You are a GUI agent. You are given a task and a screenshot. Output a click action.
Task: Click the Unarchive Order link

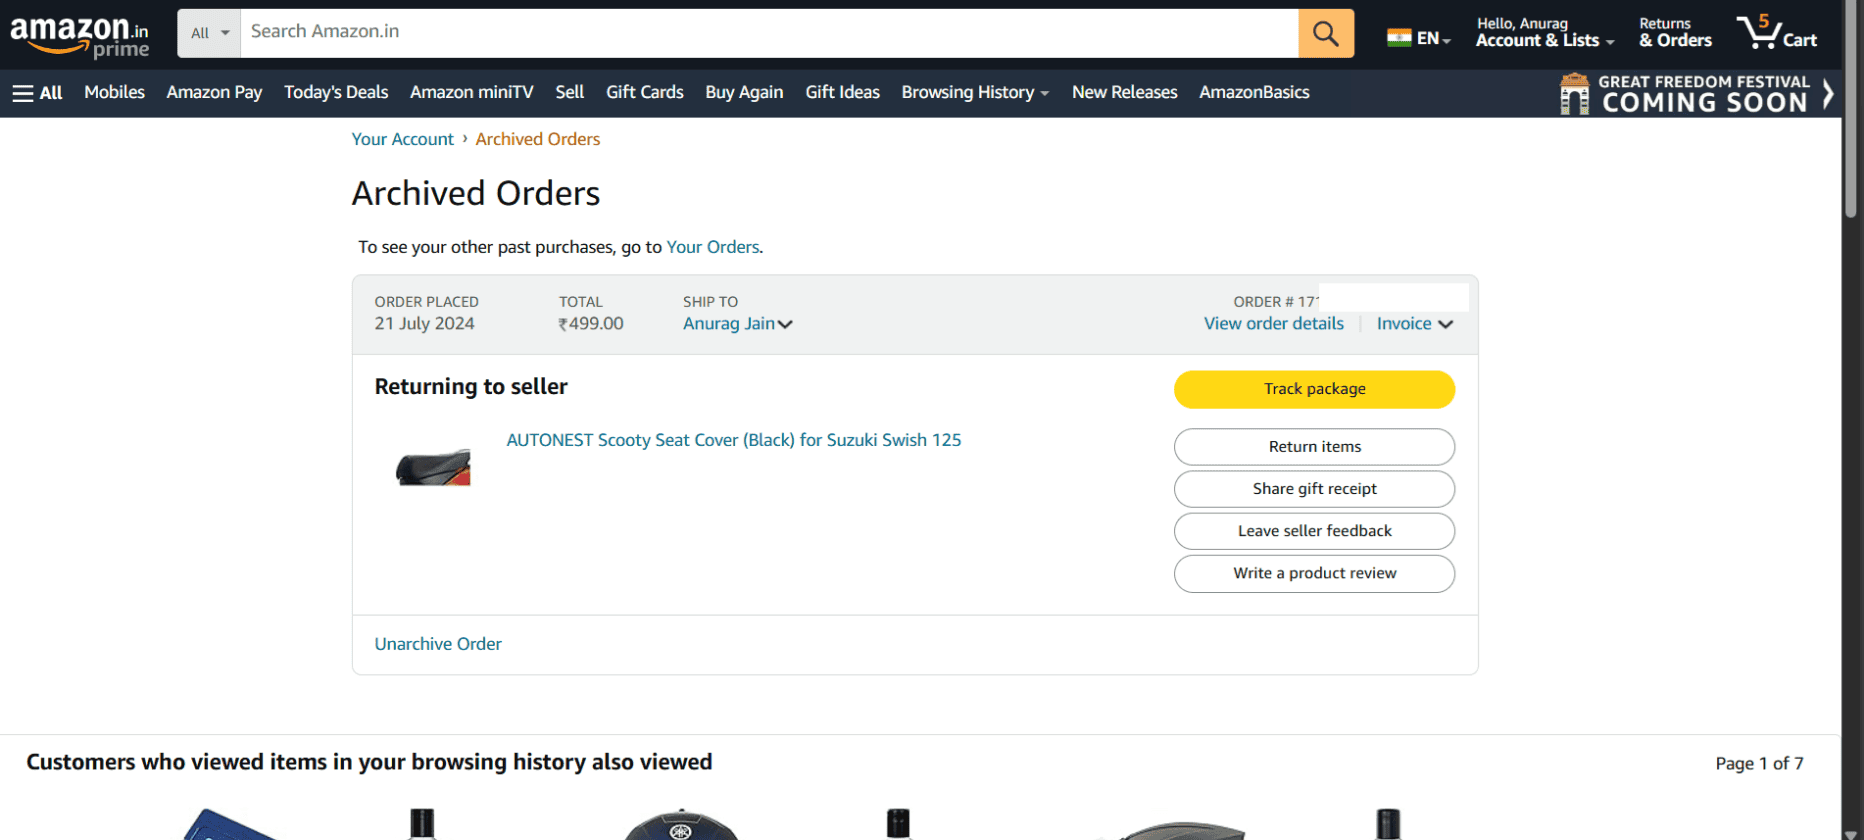438,643
